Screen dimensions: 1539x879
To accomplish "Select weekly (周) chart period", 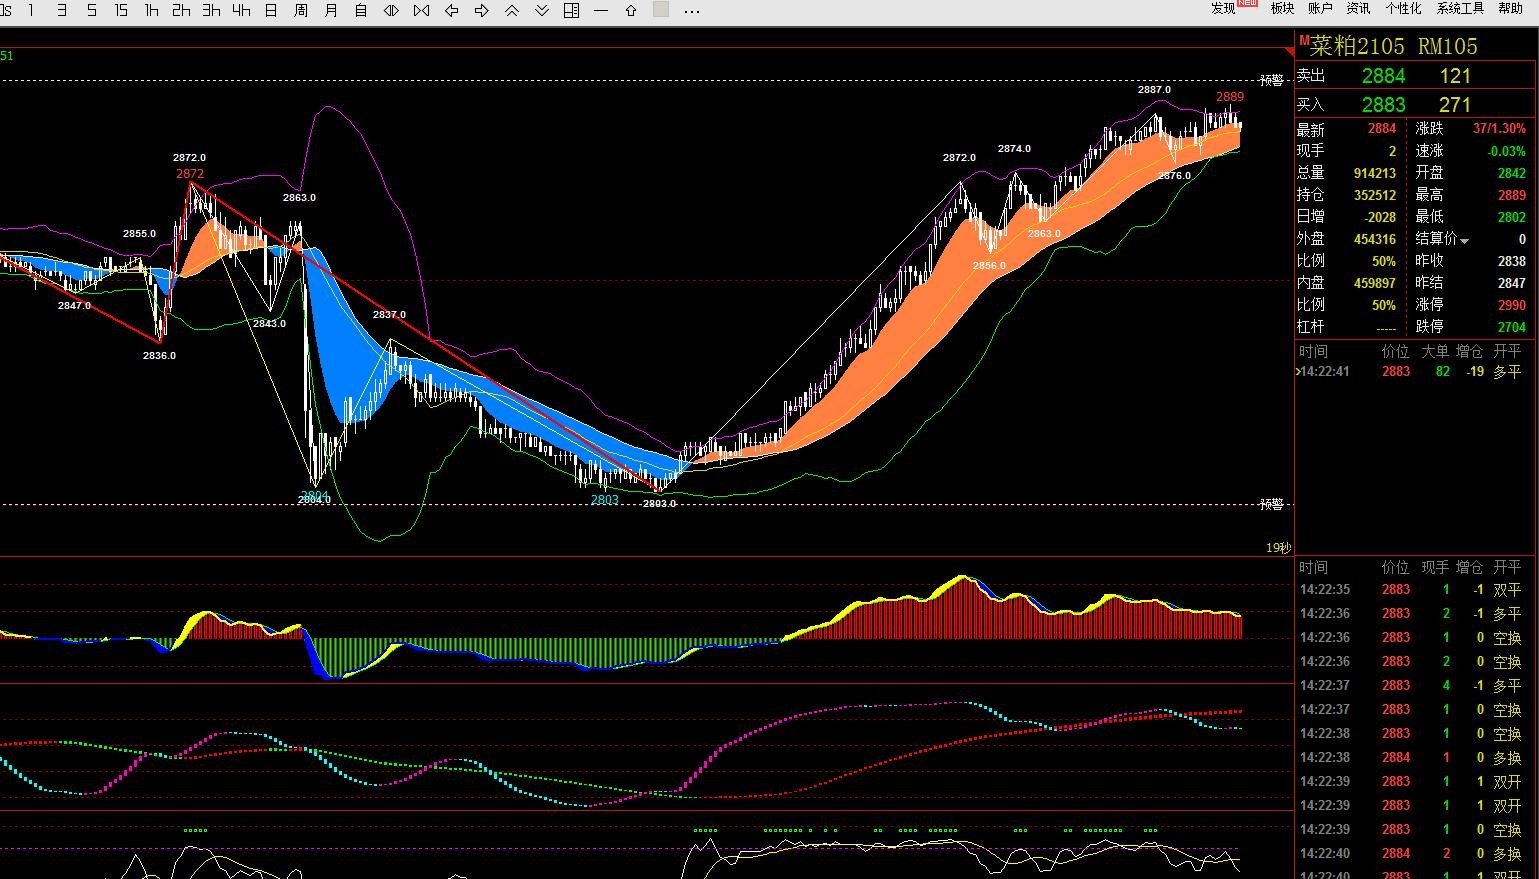I will tap(301, 10).
